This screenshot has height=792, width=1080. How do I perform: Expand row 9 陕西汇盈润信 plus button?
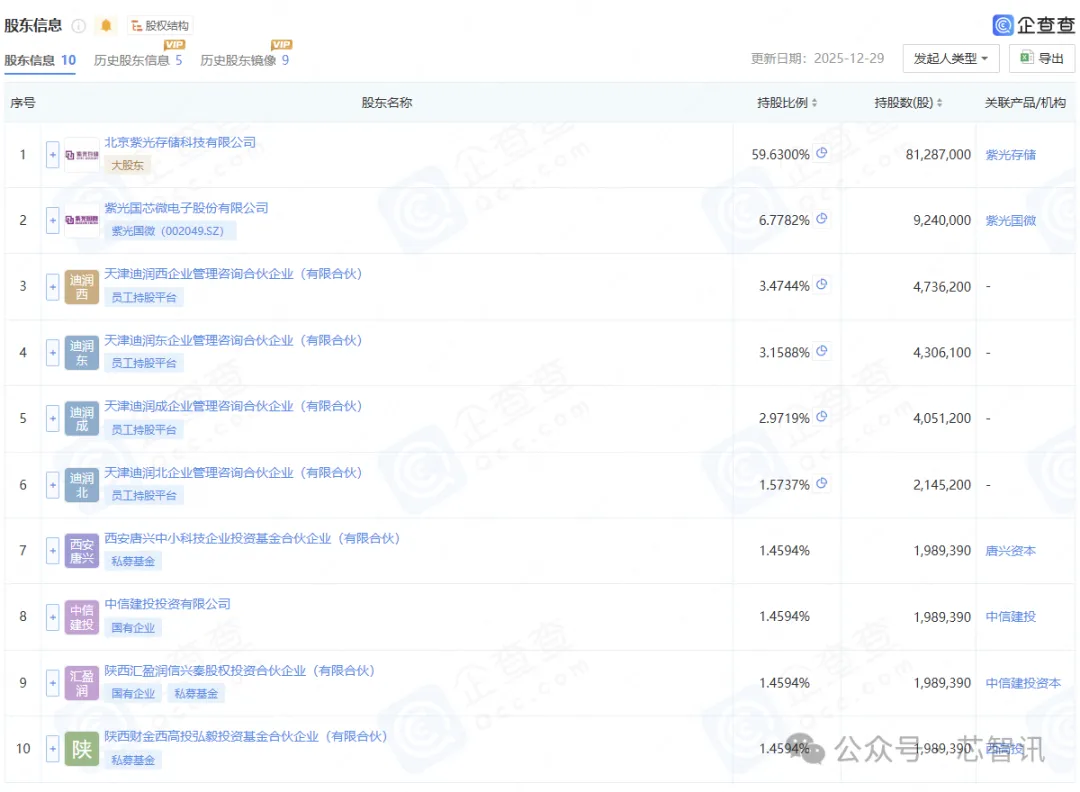click(x=52, y=683)
